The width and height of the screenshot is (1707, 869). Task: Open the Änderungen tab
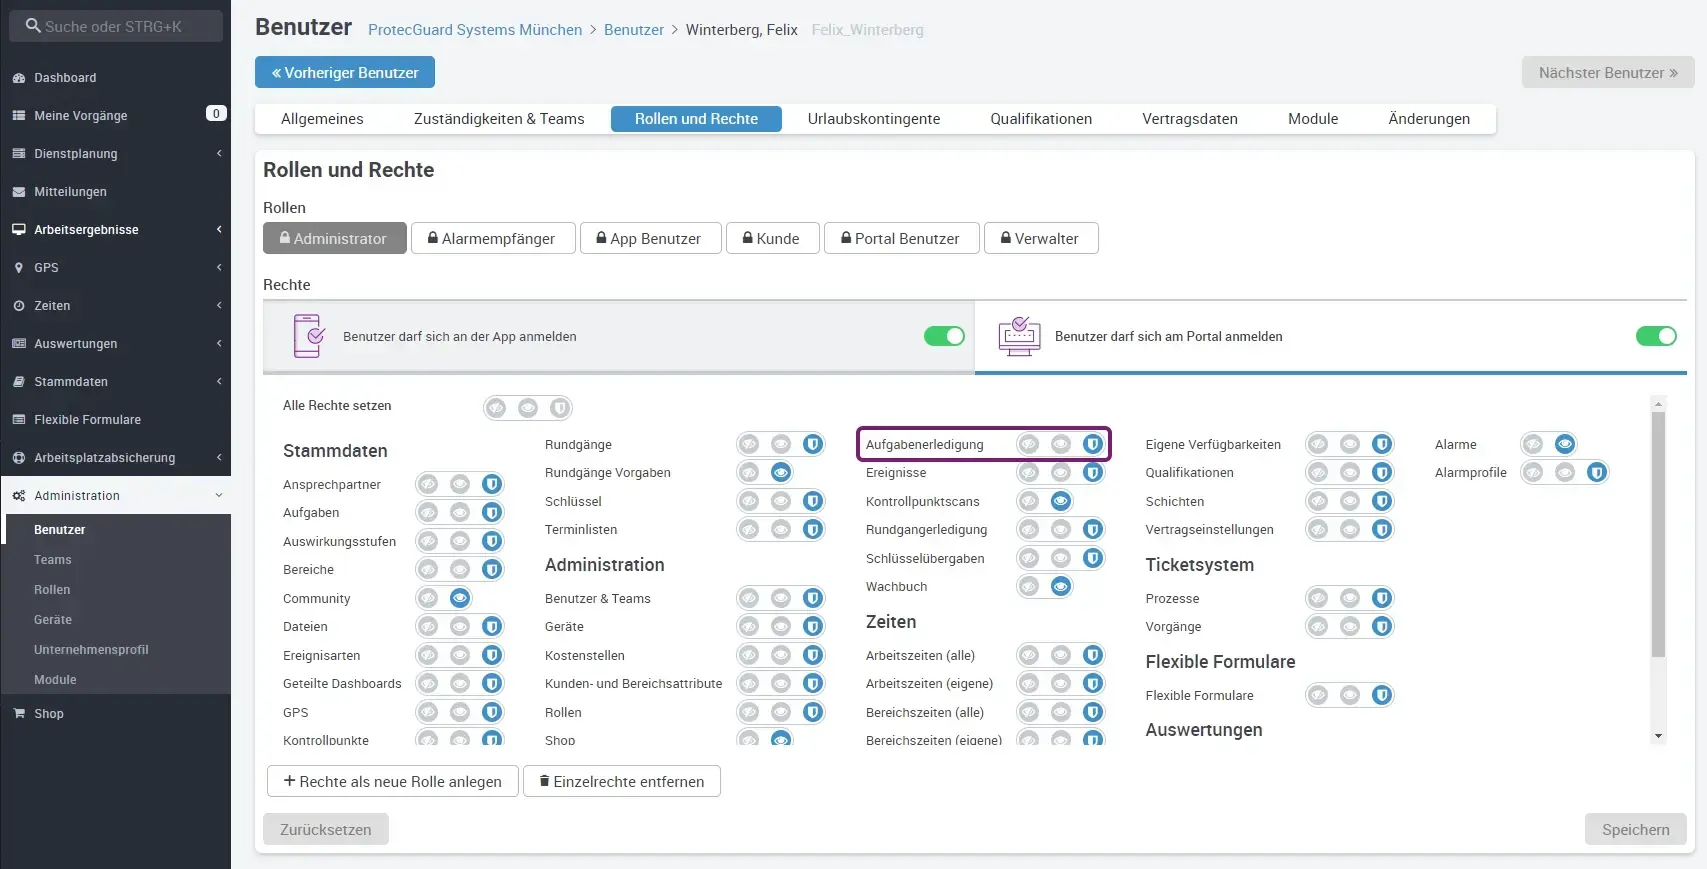[1429, 119]
